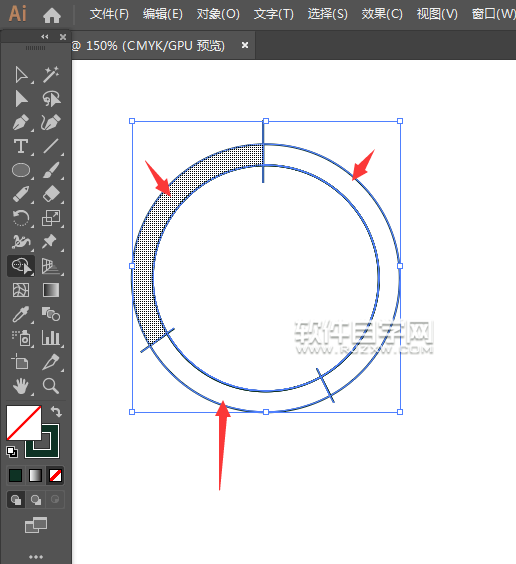Open the 效果(C) menu
The image size is (516, 564).
point(382,14)
